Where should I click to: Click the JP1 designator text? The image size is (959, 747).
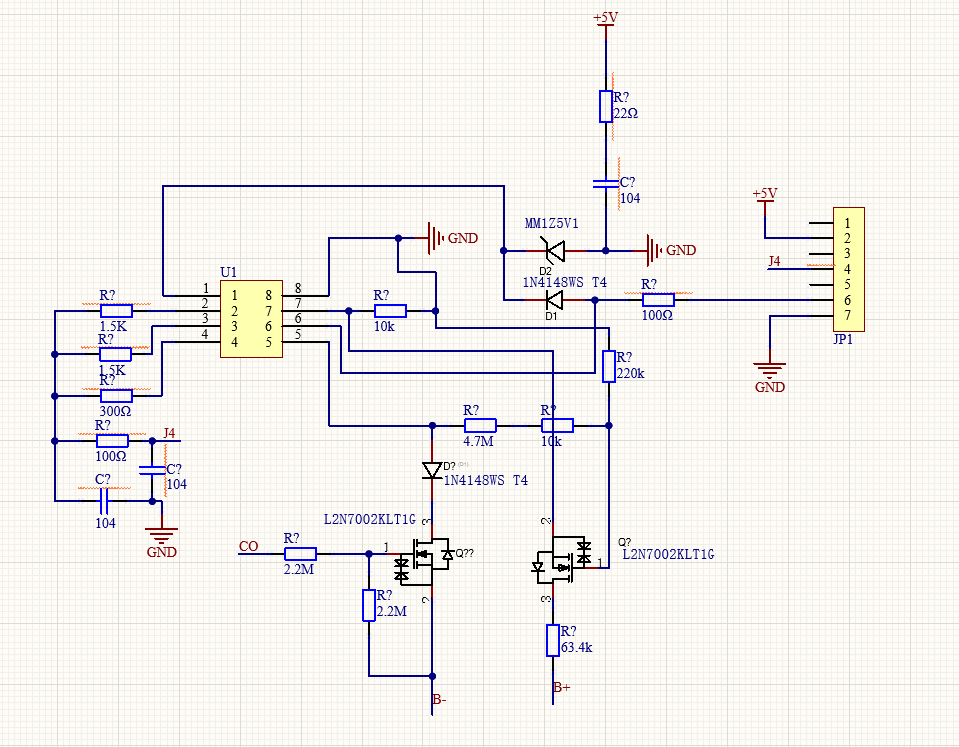point(843,339)
